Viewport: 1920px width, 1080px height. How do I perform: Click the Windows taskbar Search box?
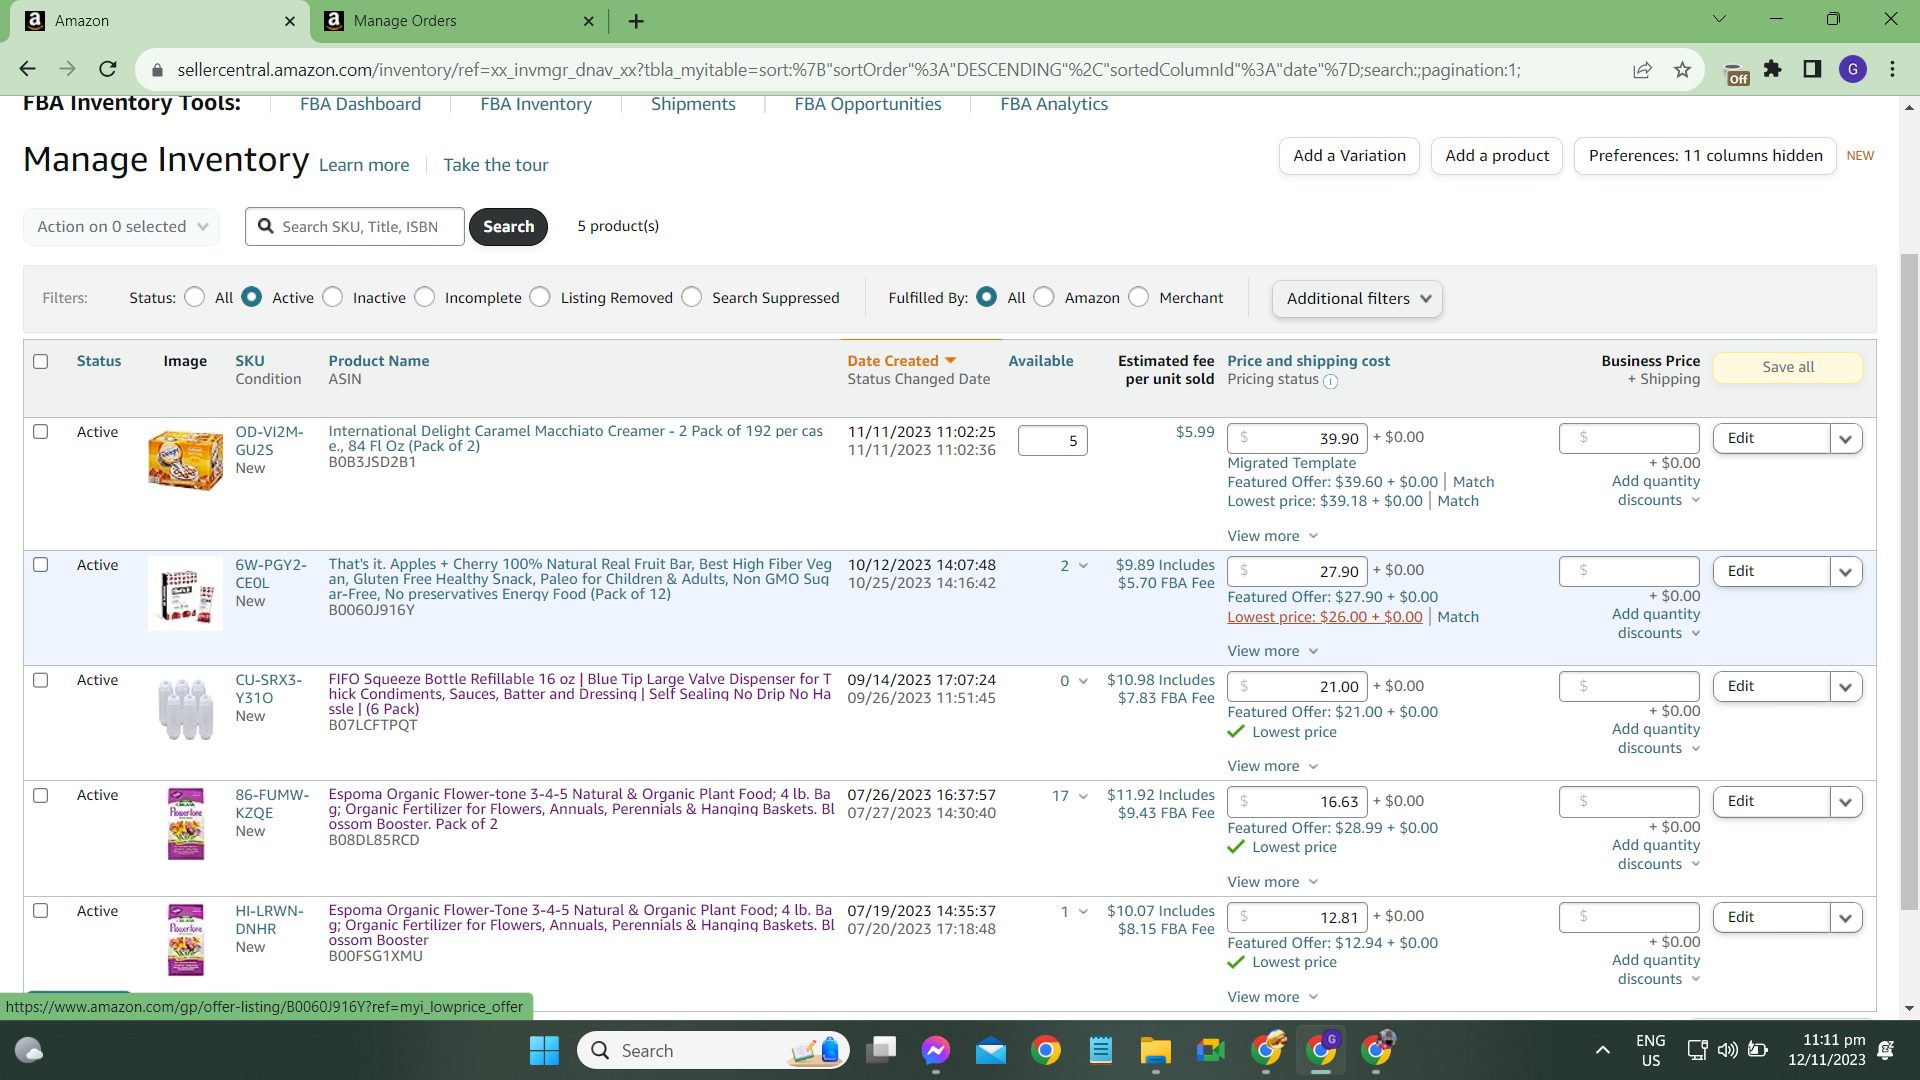tap(713, 1050)
